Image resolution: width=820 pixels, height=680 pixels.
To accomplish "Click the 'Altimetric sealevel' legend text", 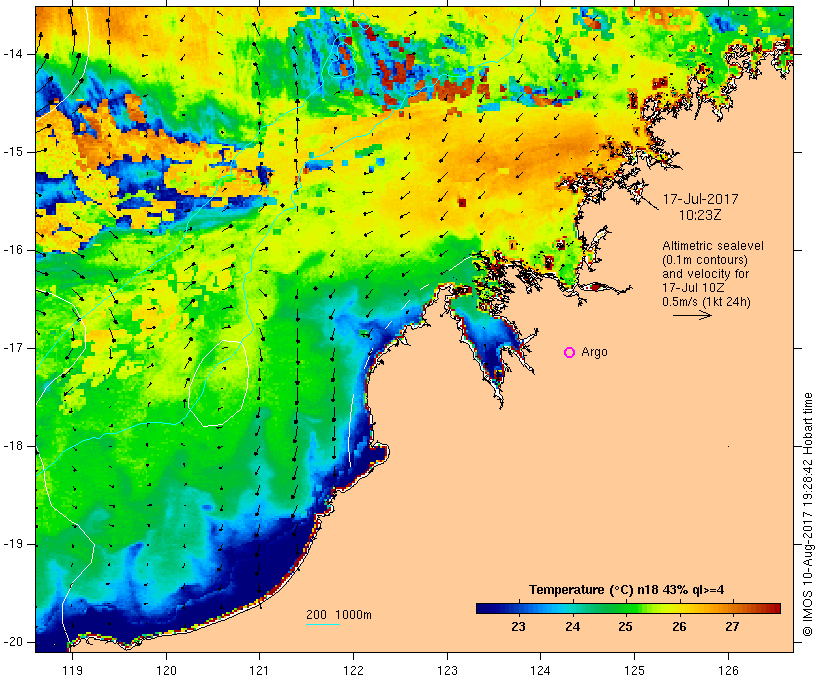I will 713,246.
